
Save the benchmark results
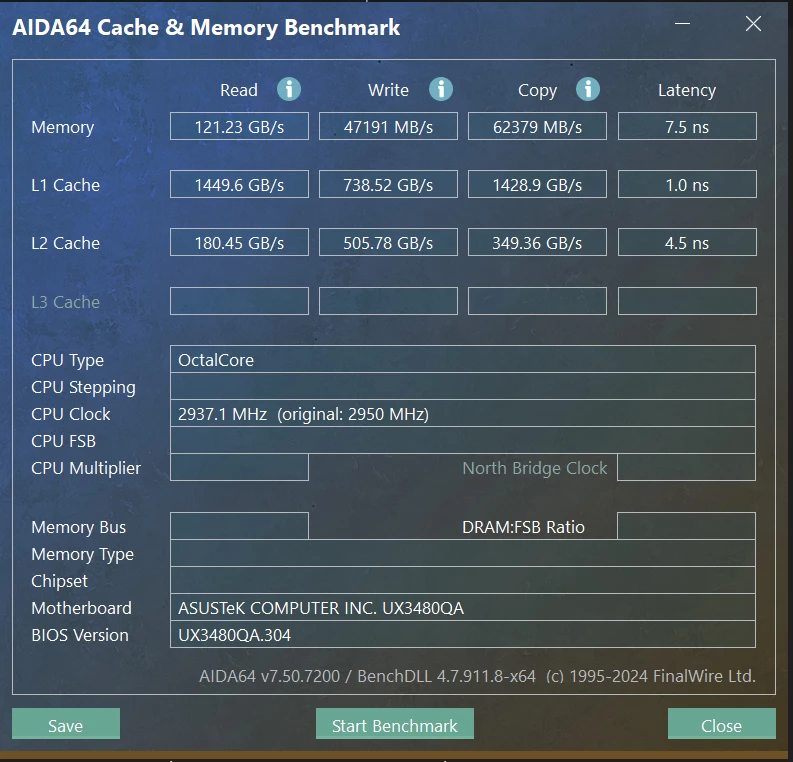[66, 724]
